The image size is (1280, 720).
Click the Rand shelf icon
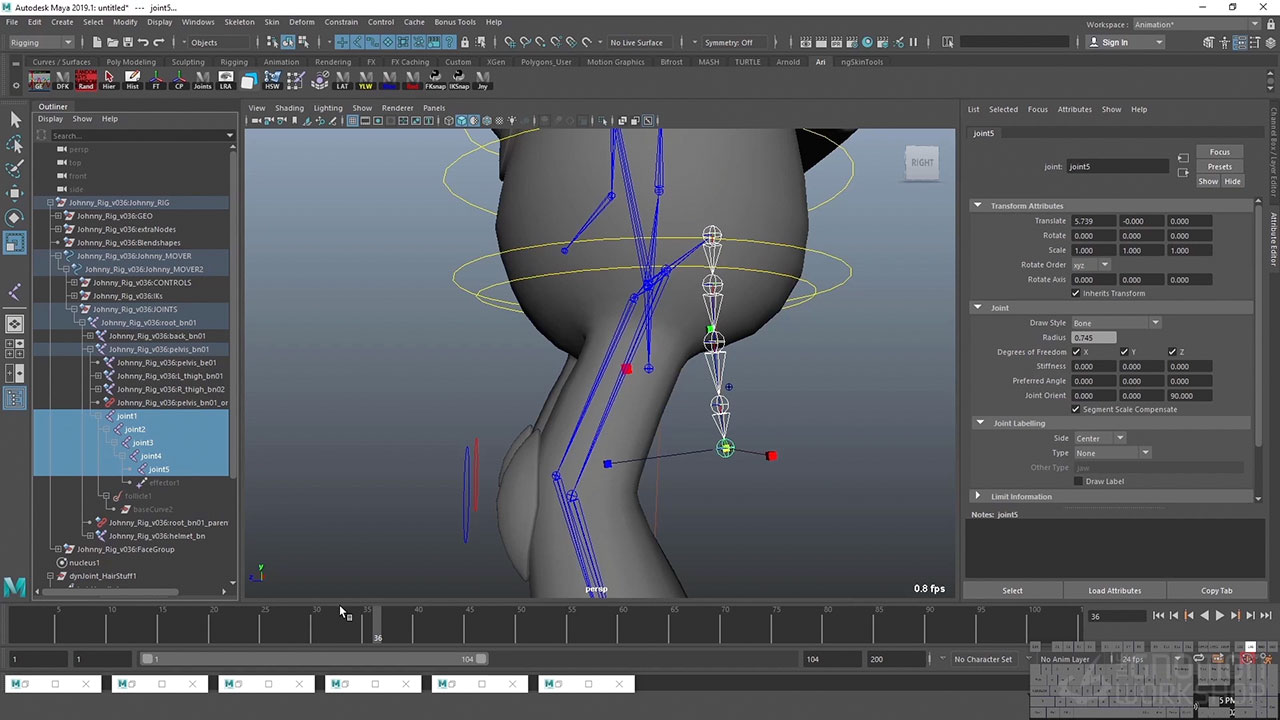click(86, 80)
